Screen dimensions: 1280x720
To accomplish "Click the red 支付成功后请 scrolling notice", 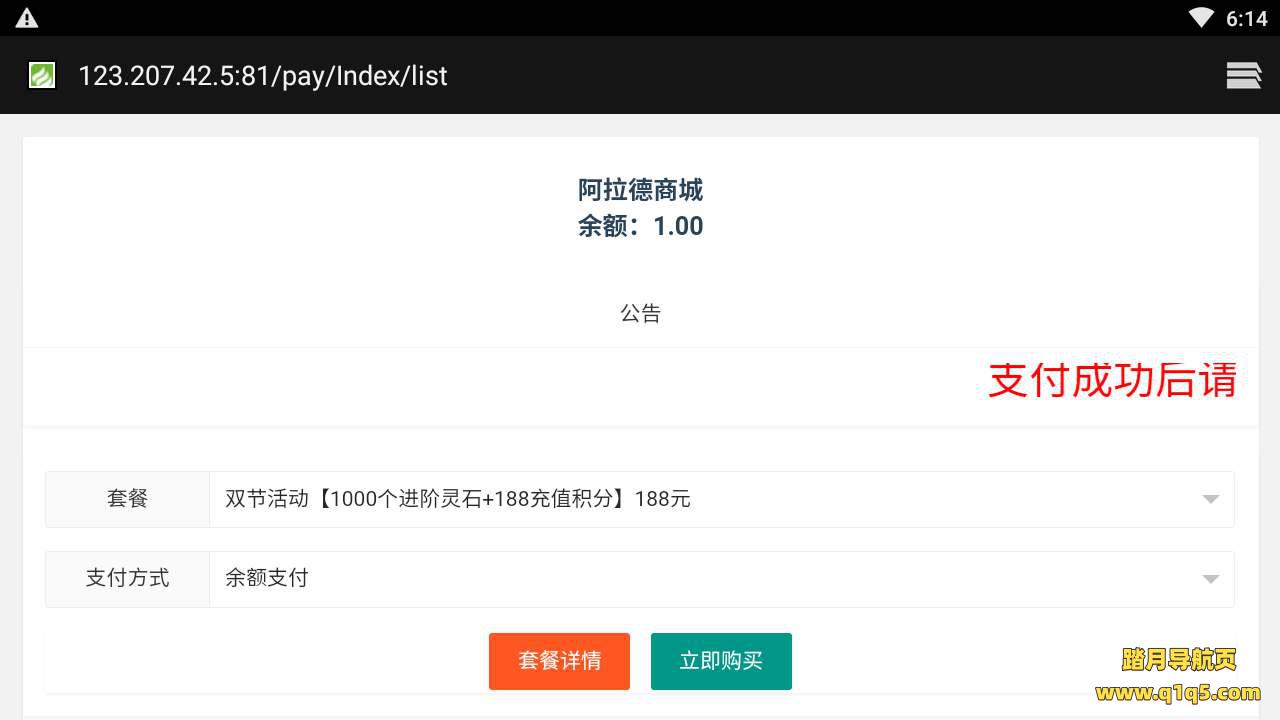I will (1112, 381).
